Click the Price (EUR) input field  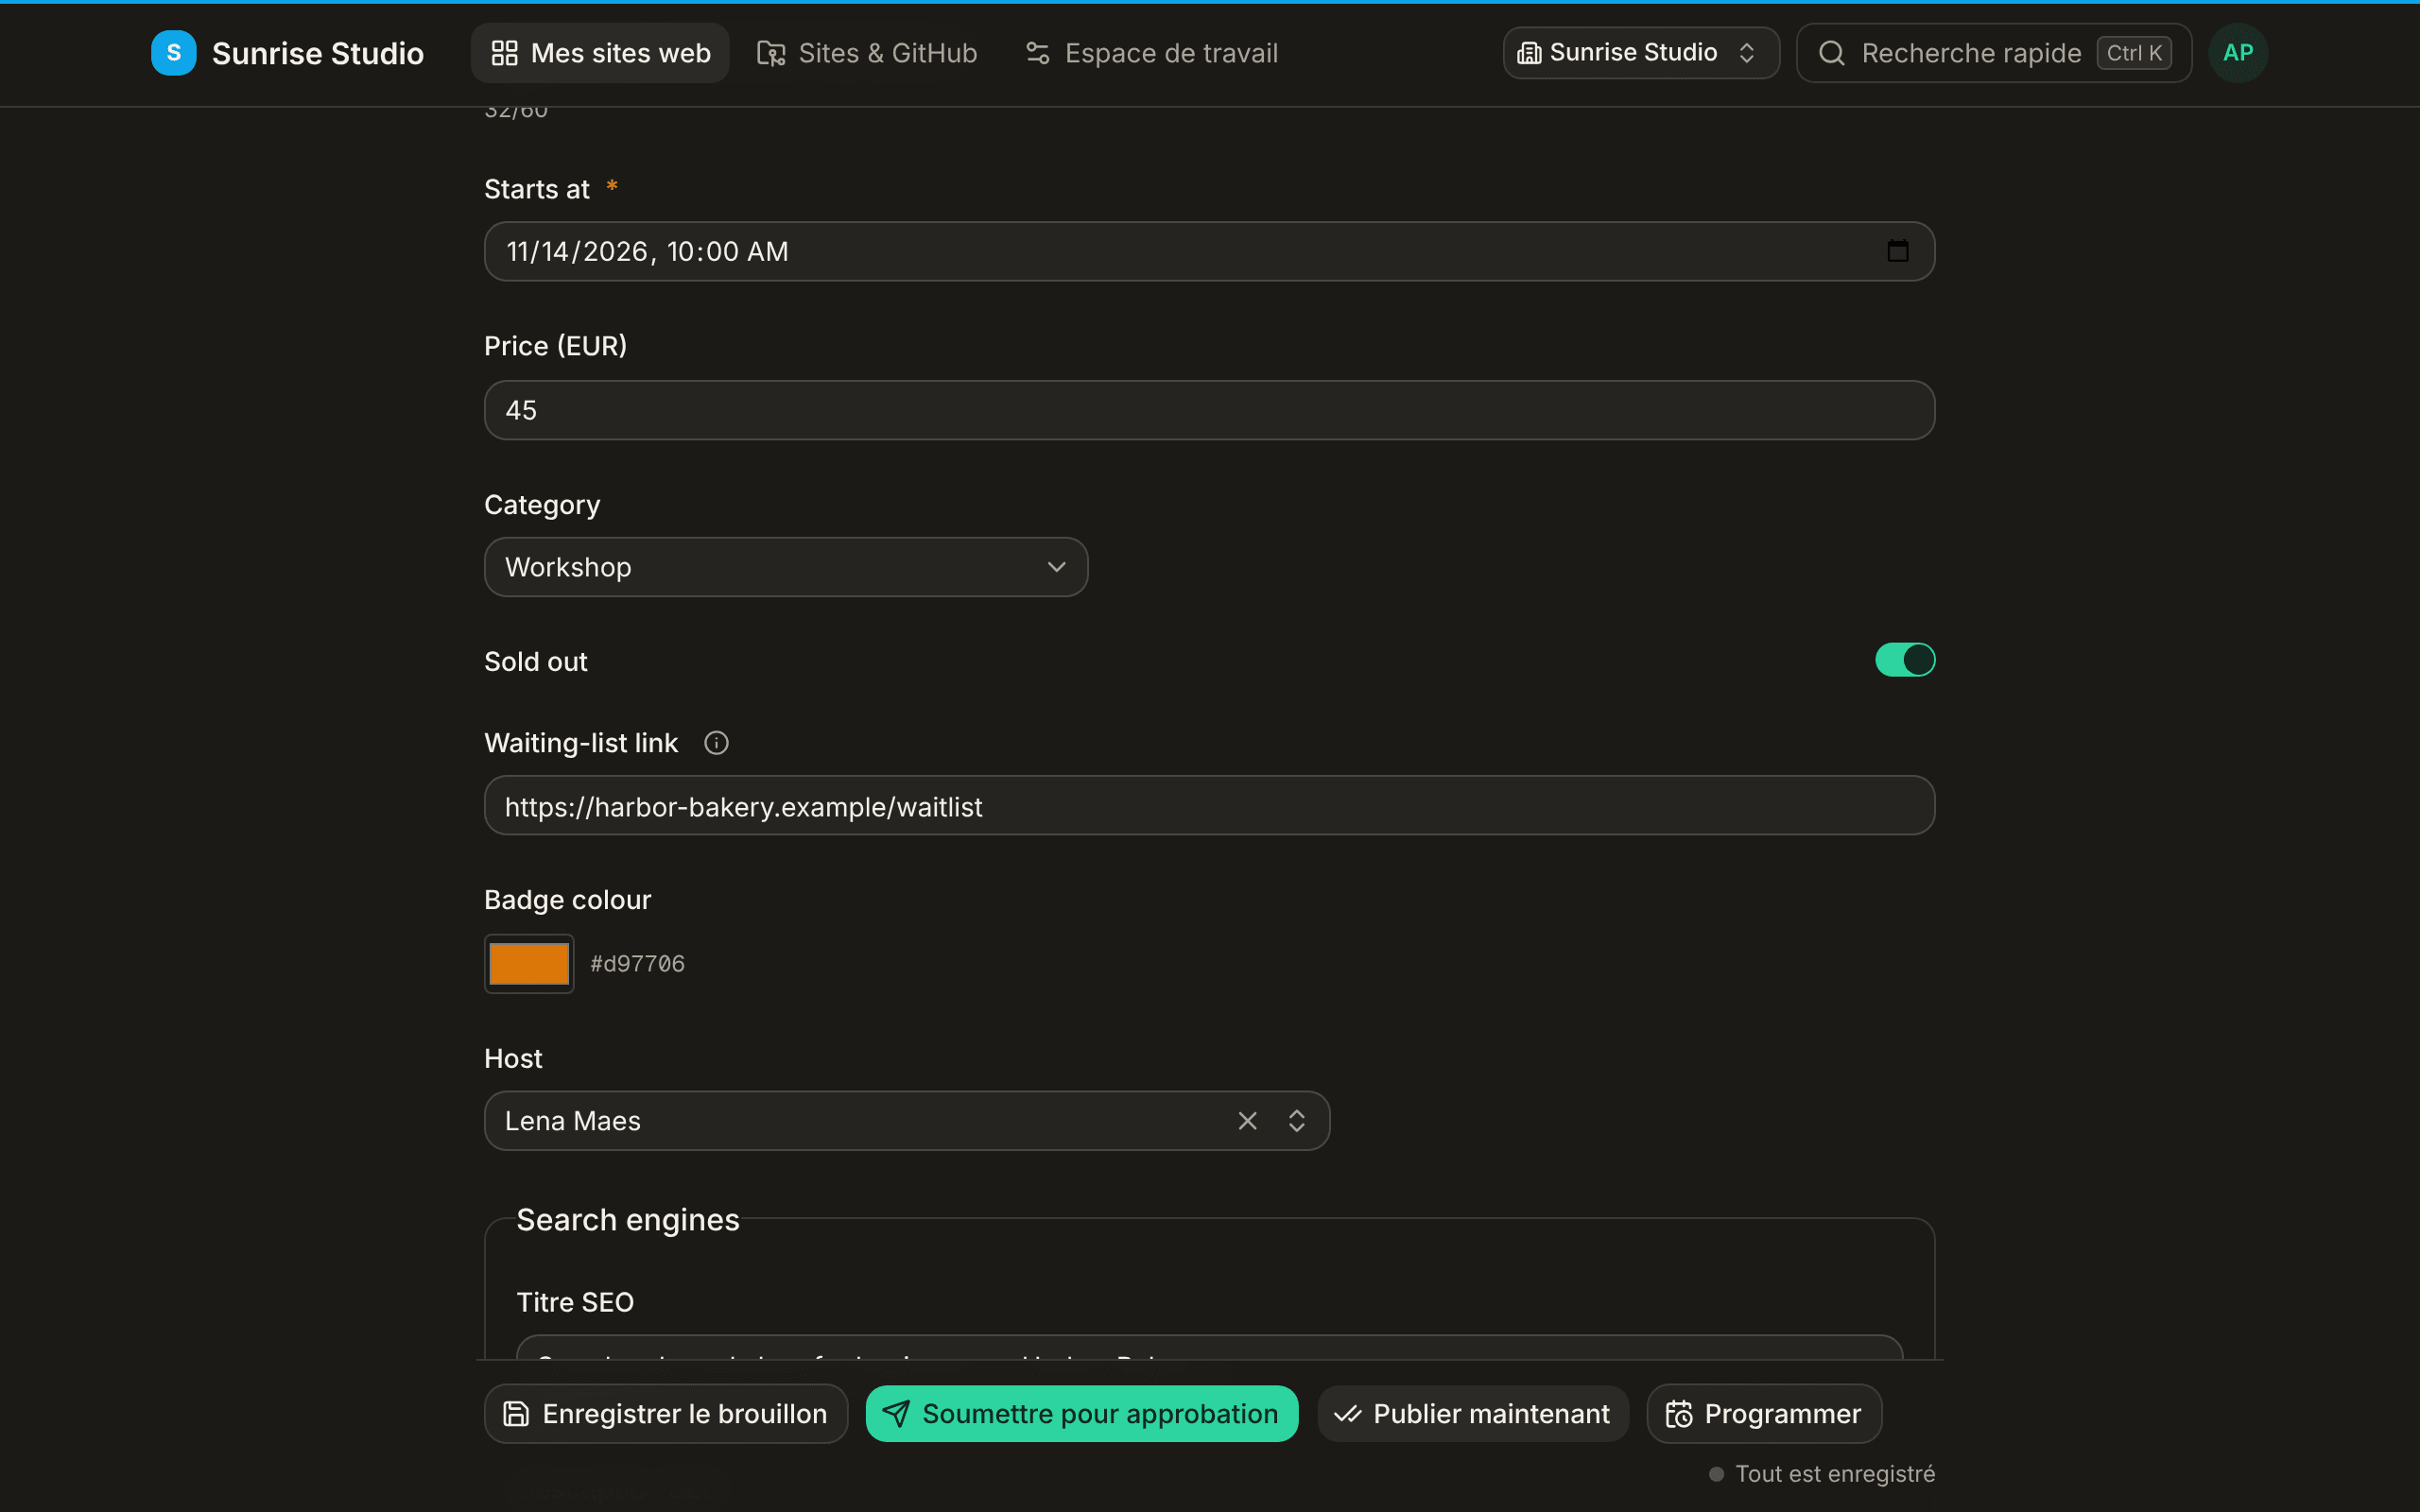tap(1209, 410)
